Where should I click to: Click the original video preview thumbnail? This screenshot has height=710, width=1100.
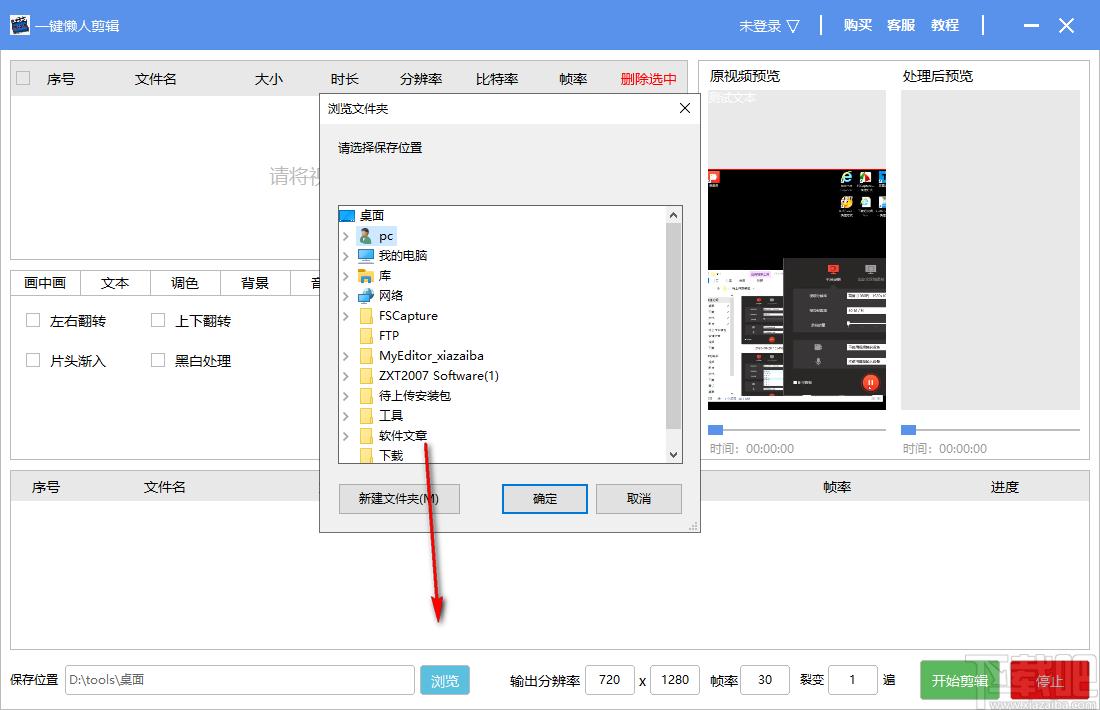click(x=797, y=289)
